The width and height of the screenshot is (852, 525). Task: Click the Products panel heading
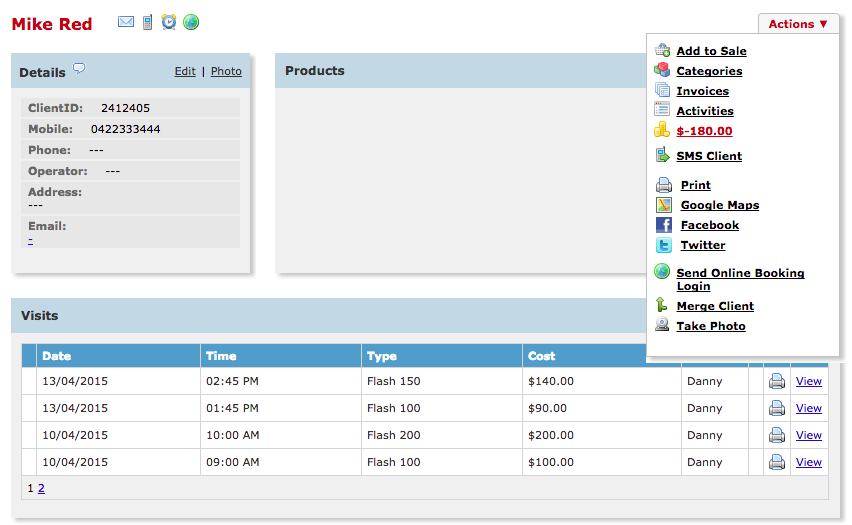click(x=315, y=71)
